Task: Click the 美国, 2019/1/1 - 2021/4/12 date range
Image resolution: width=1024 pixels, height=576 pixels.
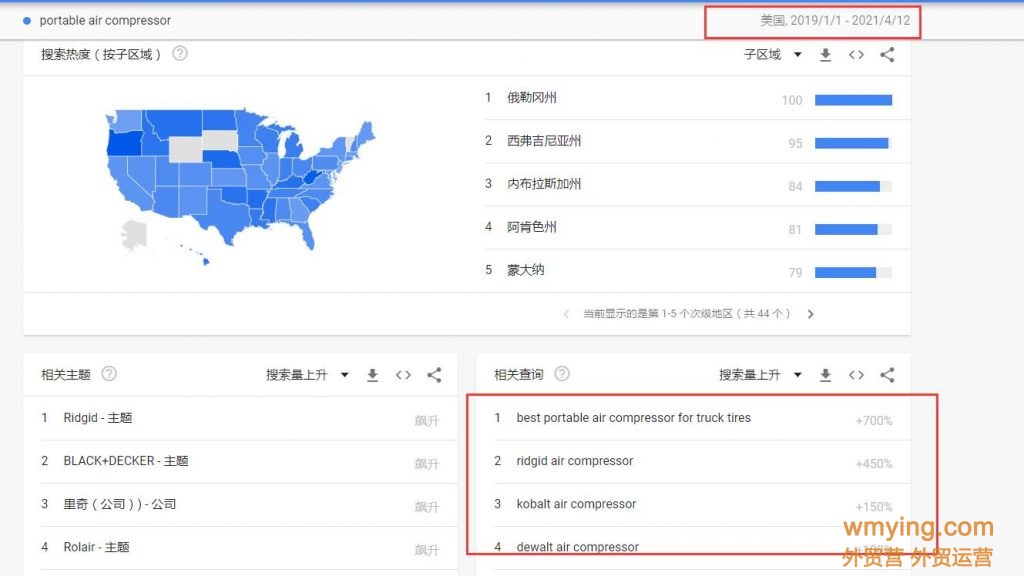Action: click(835, 20)
